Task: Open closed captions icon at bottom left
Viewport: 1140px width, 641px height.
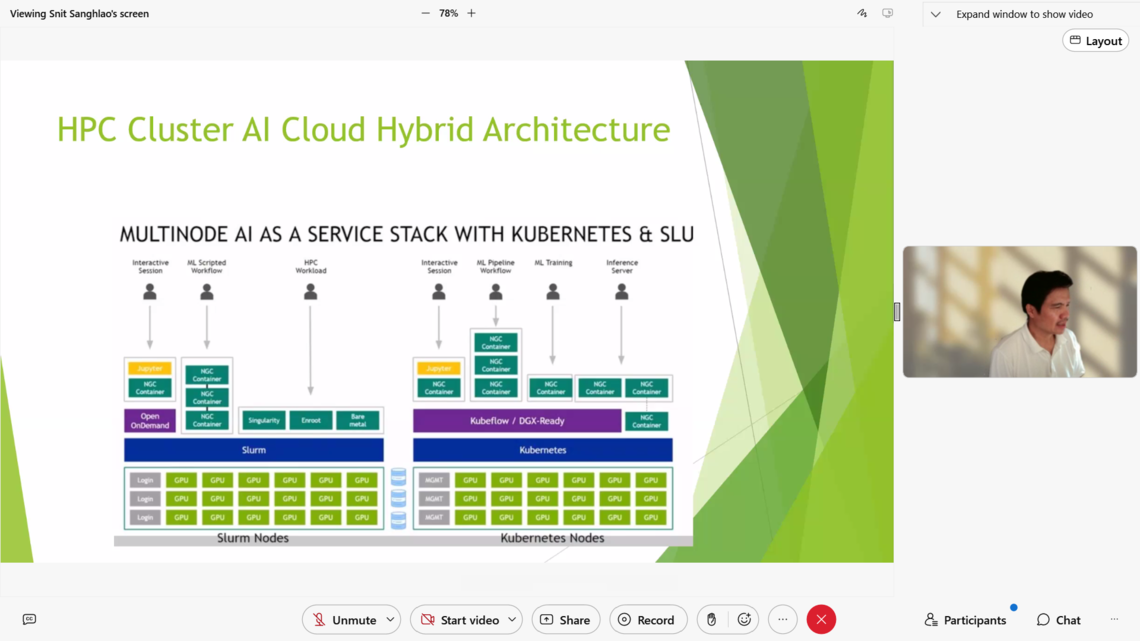Action: coord(29,620)
